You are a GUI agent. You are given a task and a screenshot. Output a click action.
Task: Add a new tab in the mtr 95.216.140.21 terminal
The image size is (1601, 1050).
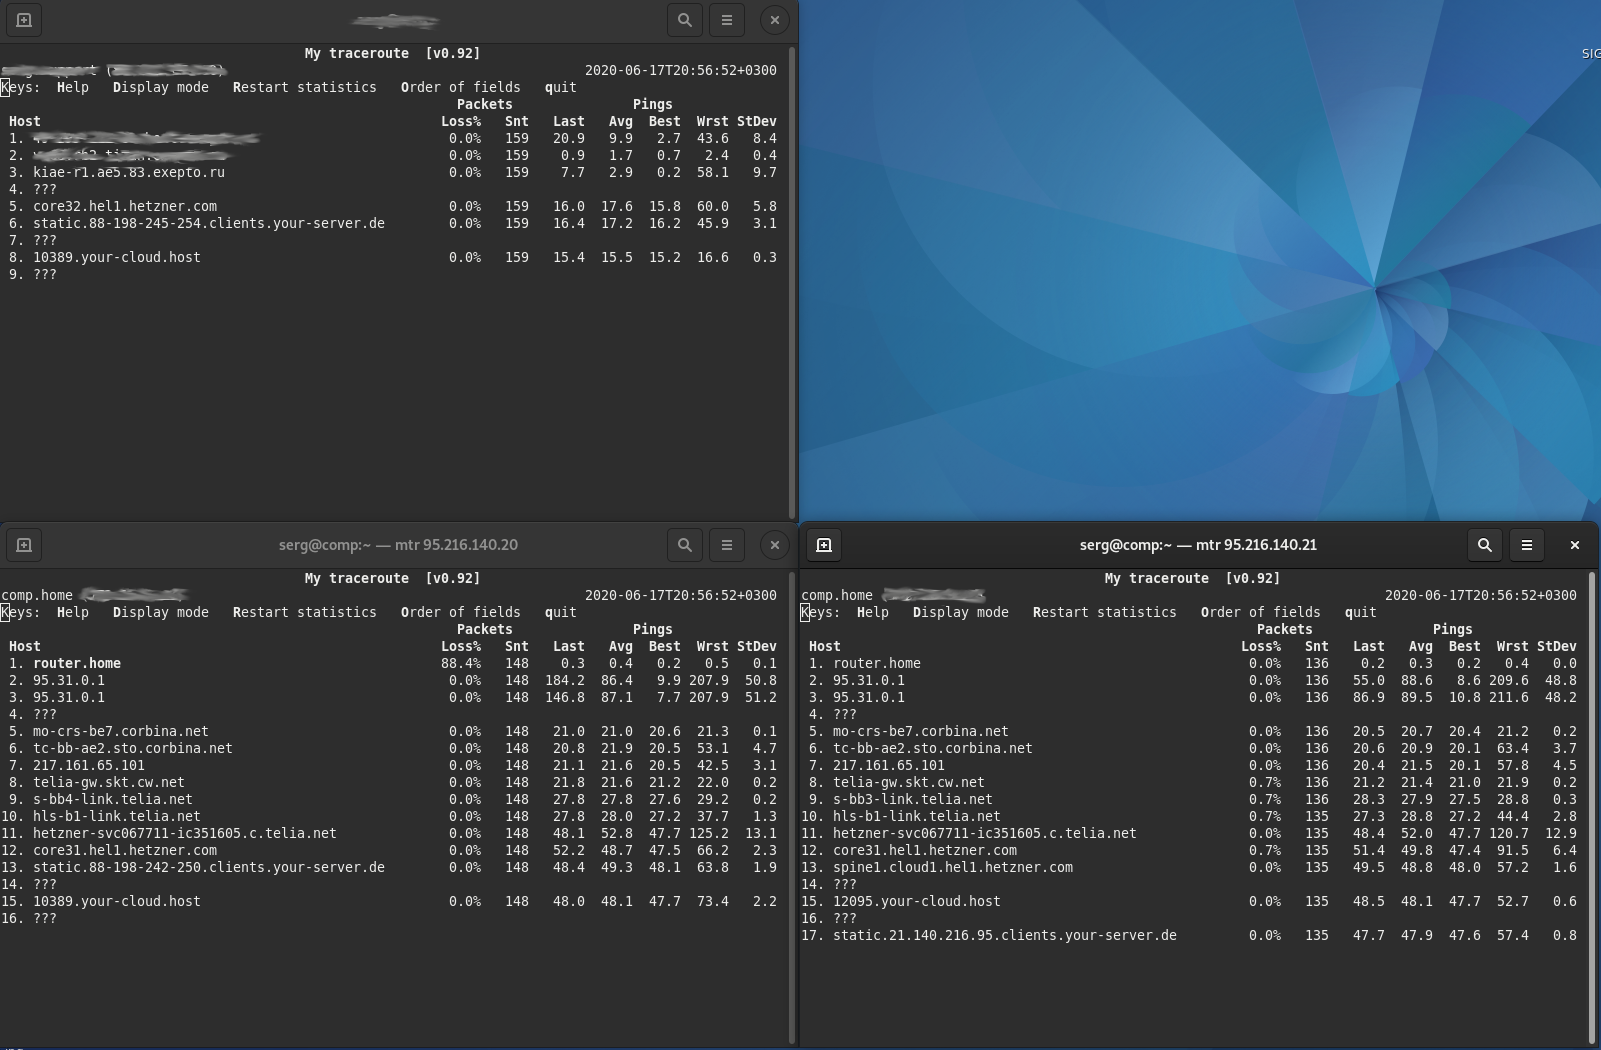point(824,545)
